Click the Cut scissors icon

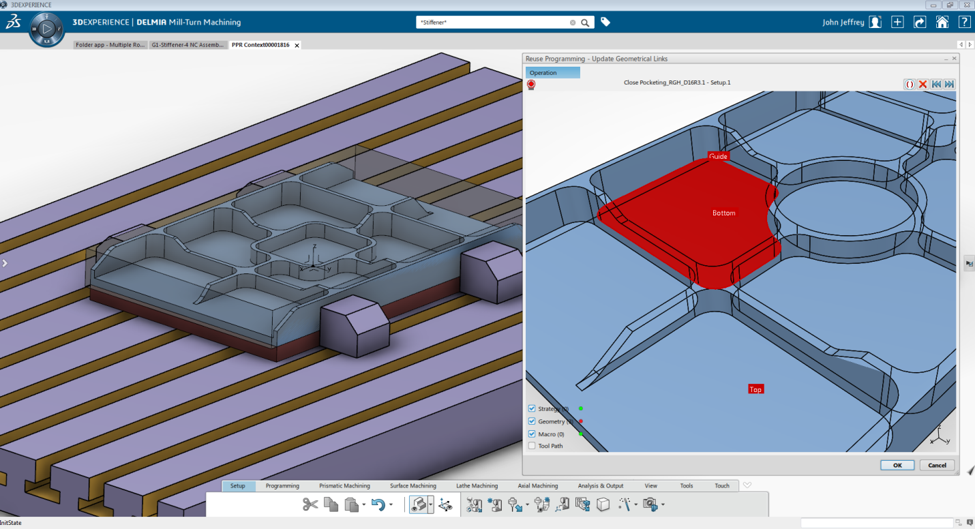pos(310,505)
